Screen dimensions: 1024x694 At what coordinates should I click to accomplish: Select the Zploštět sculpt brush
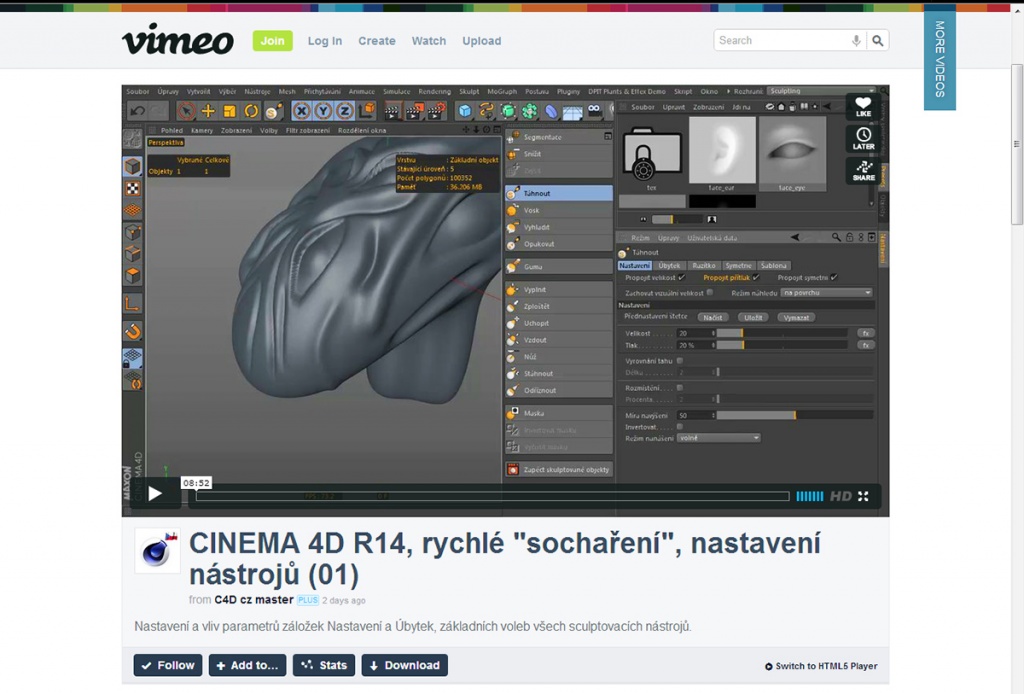[x=559, y=306]
